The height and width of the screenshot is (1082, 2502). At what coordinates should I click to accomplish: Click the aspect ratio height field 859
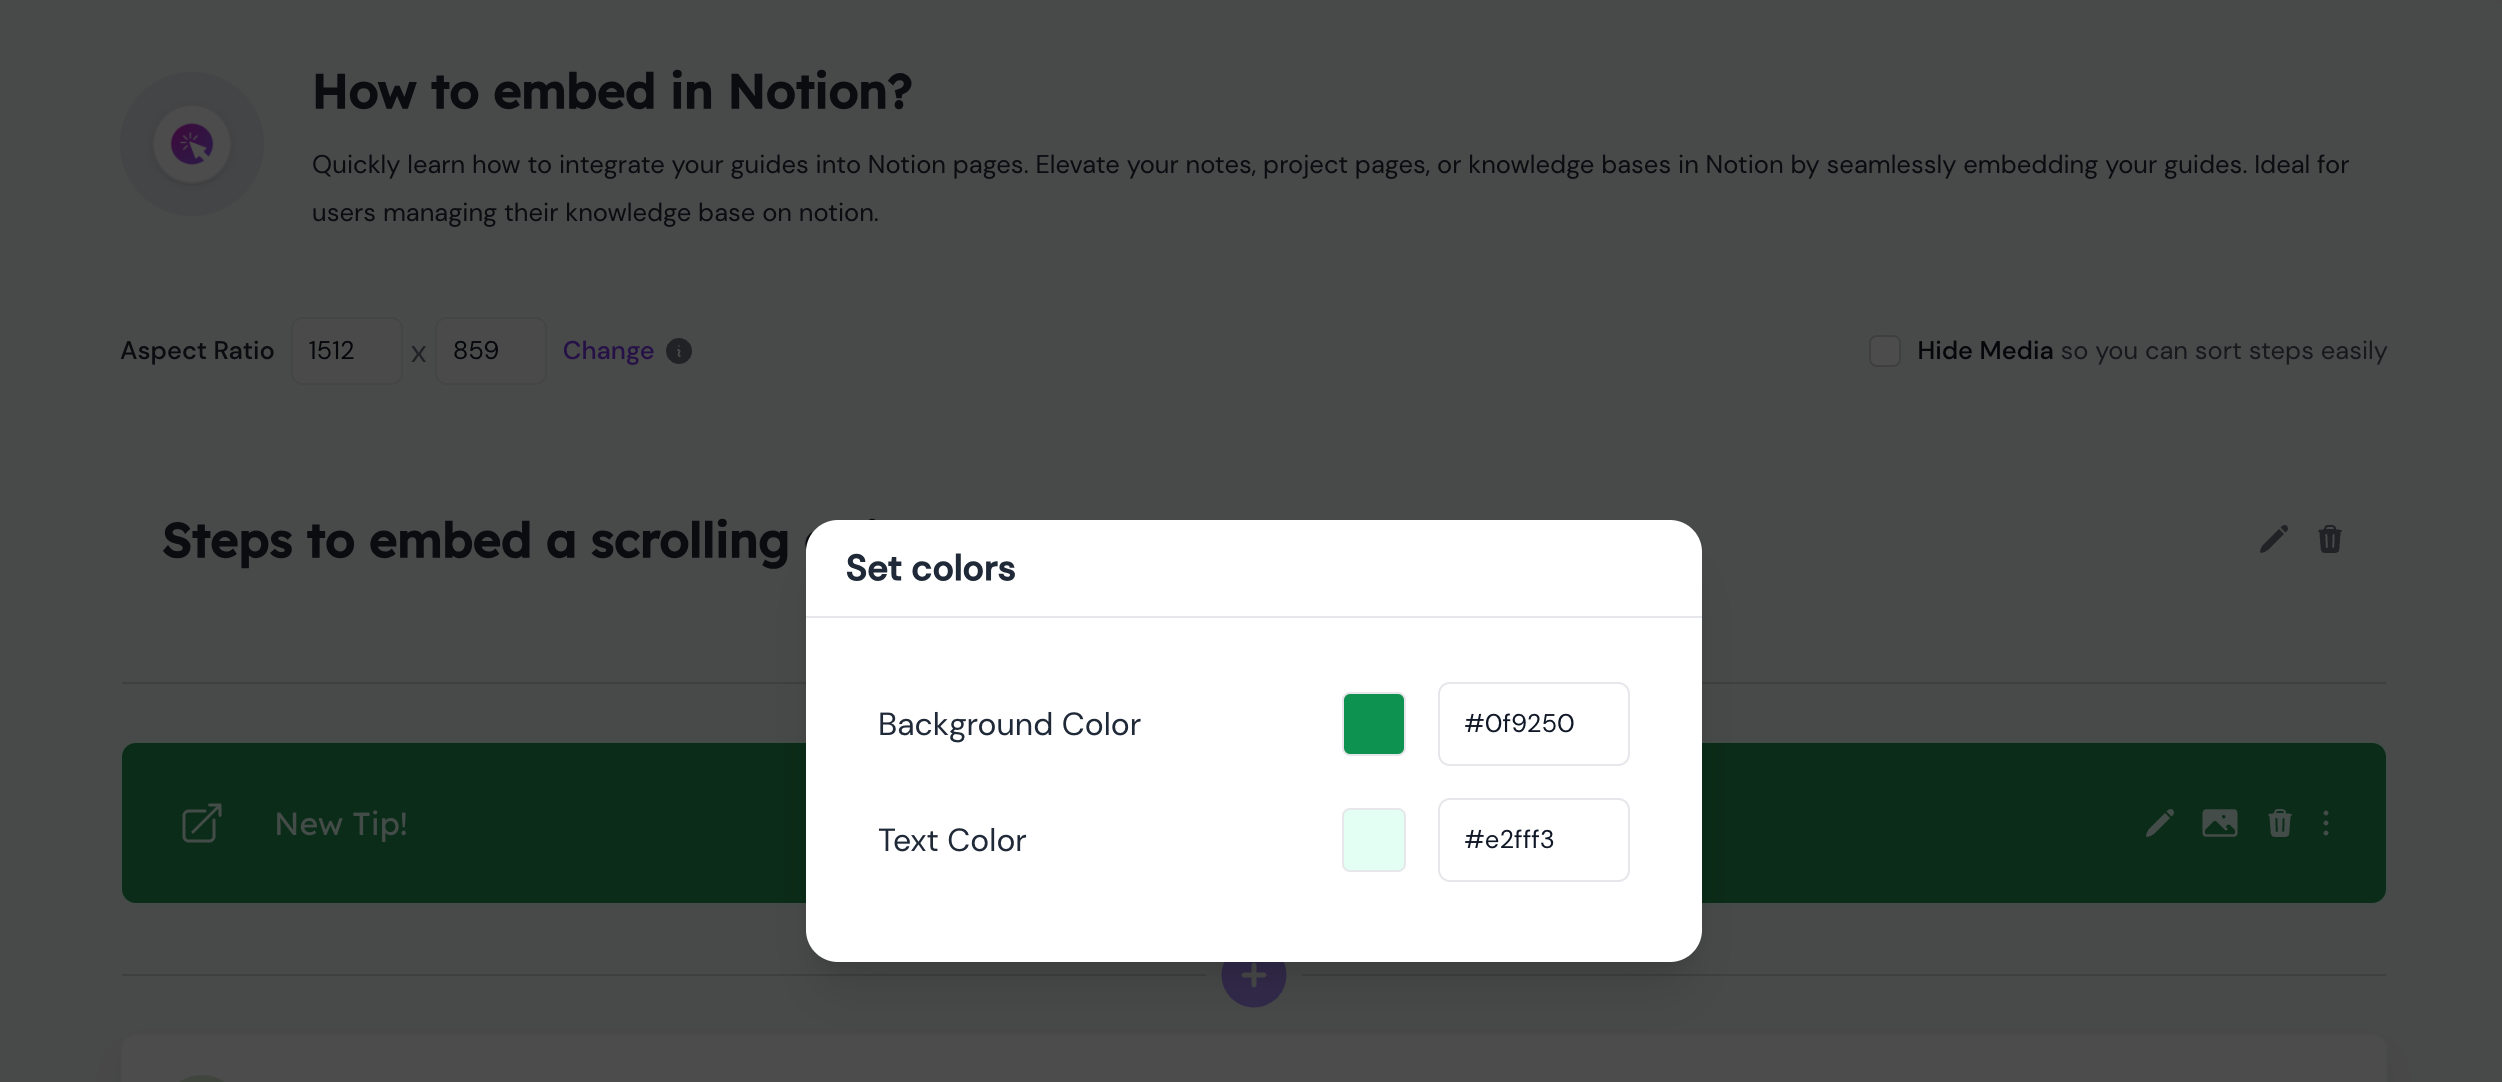point(491,351)
